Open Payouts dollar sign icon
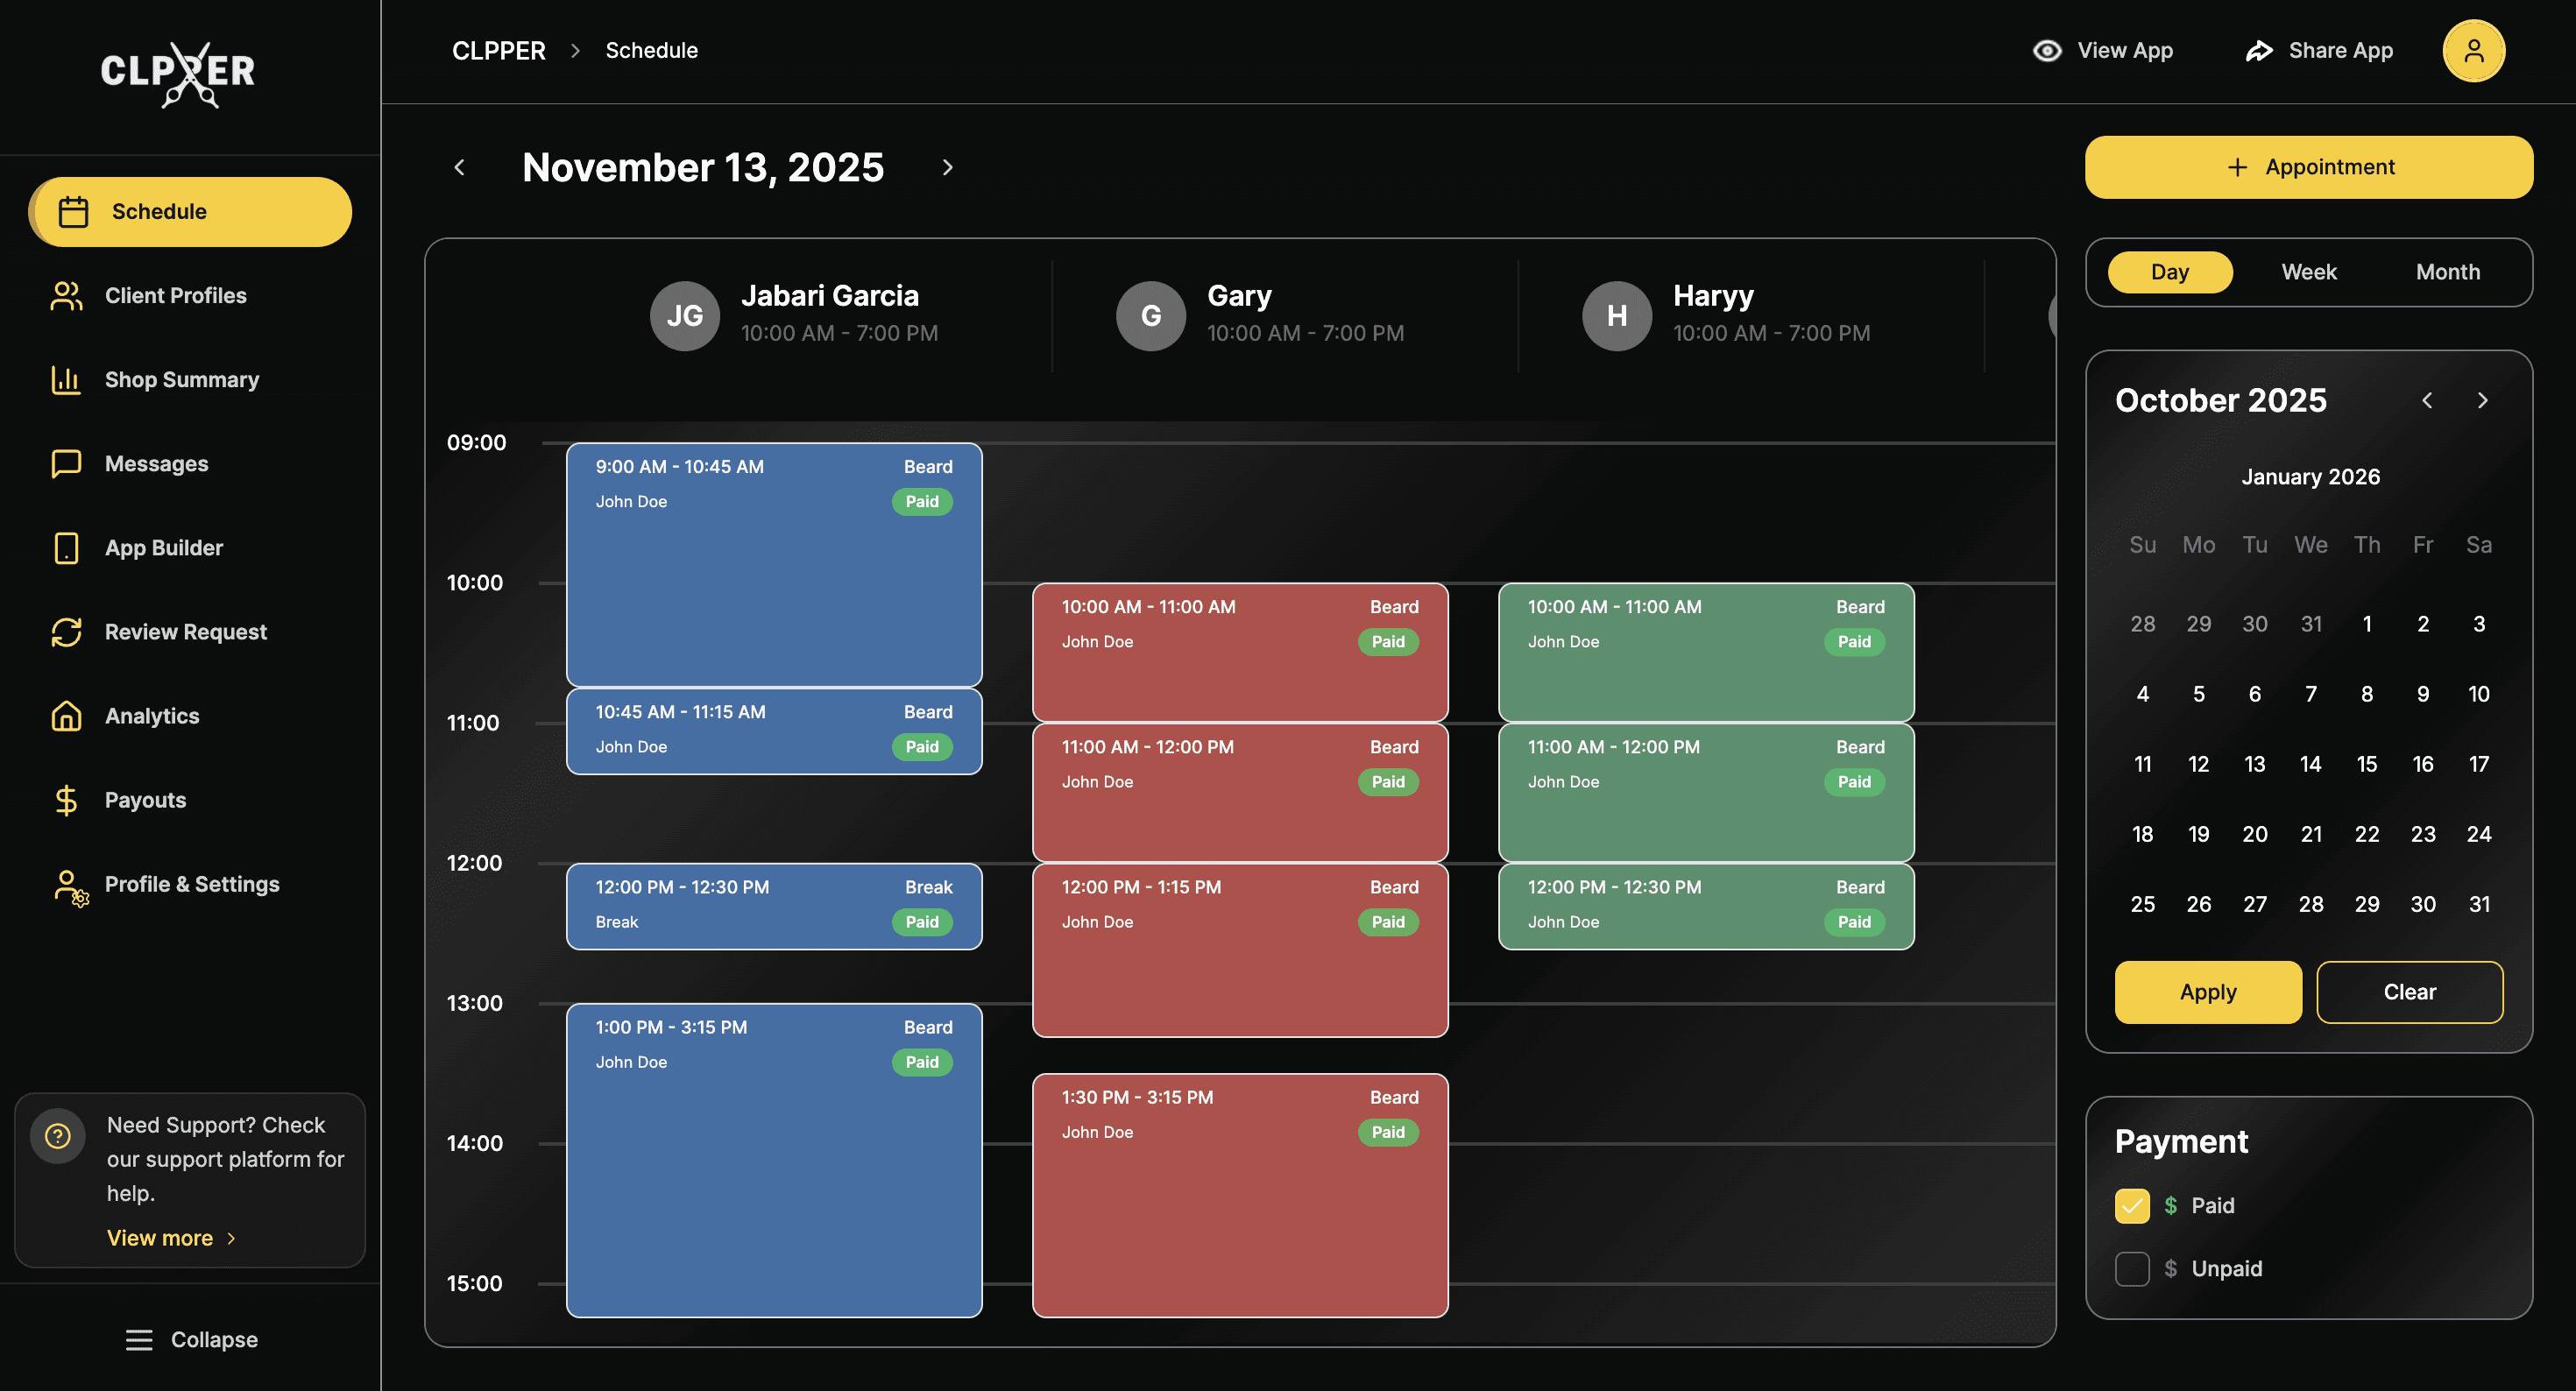The image size is (2576, 1391). (x=66, y=800)
